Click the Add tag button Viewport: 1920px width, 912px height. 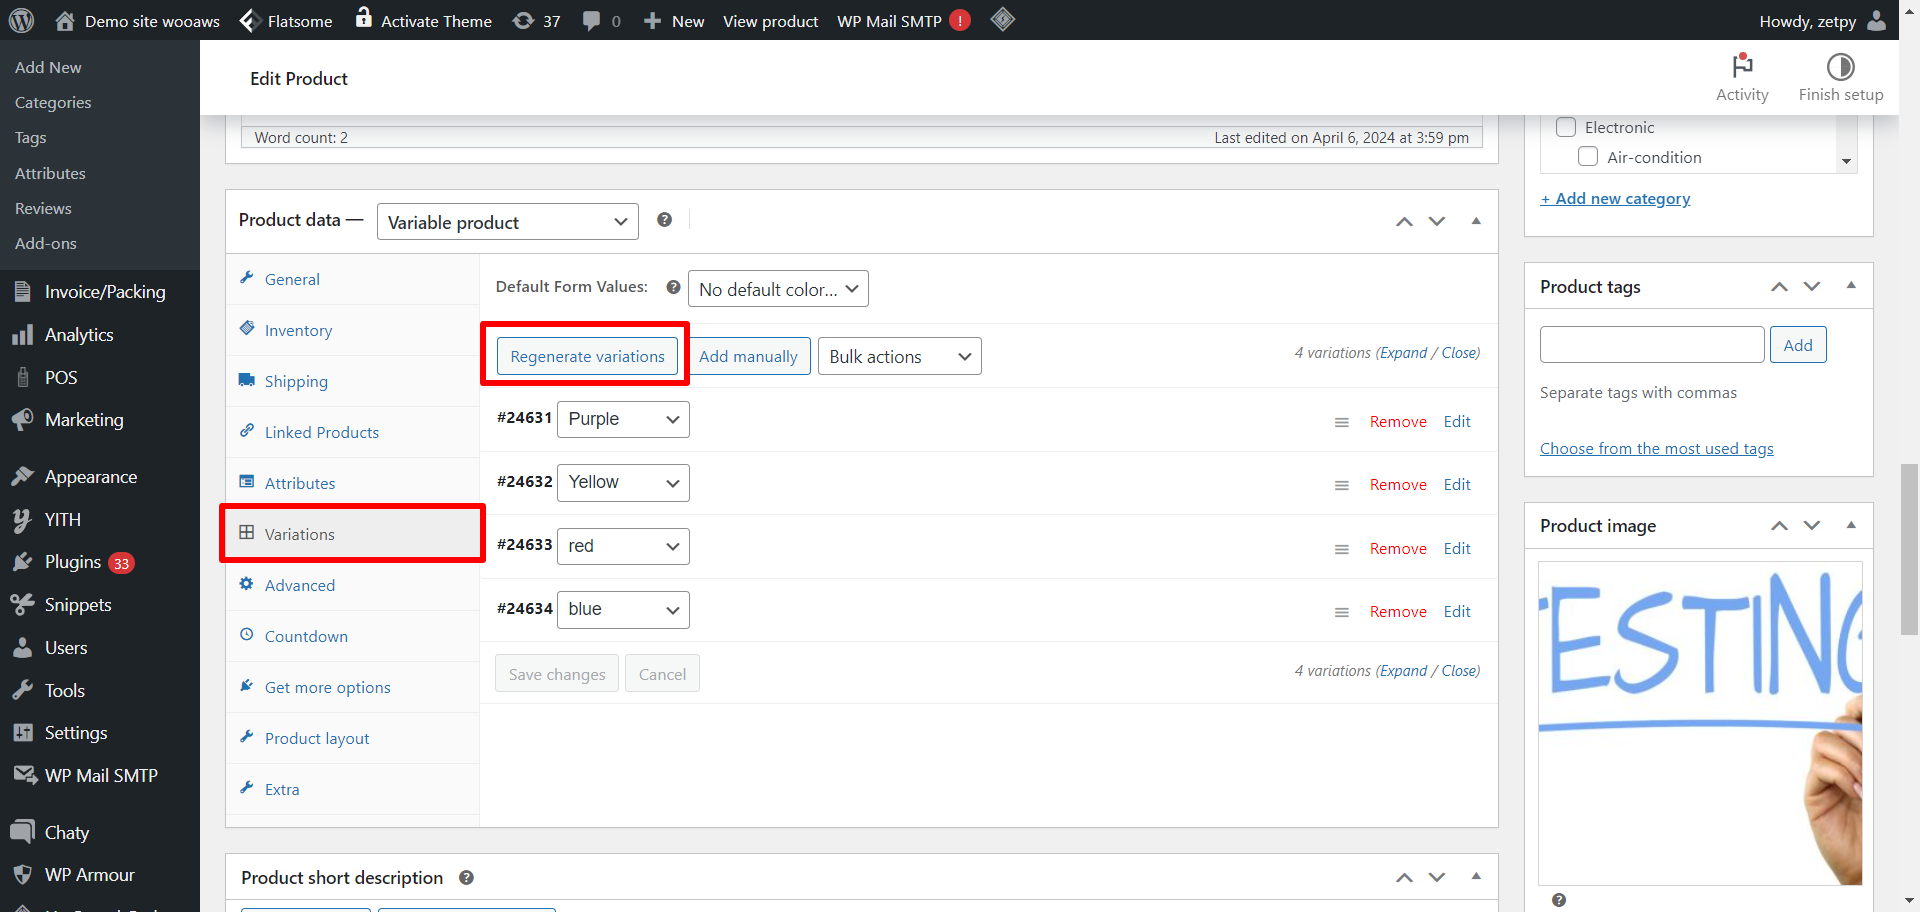(x=1798, y=345)
